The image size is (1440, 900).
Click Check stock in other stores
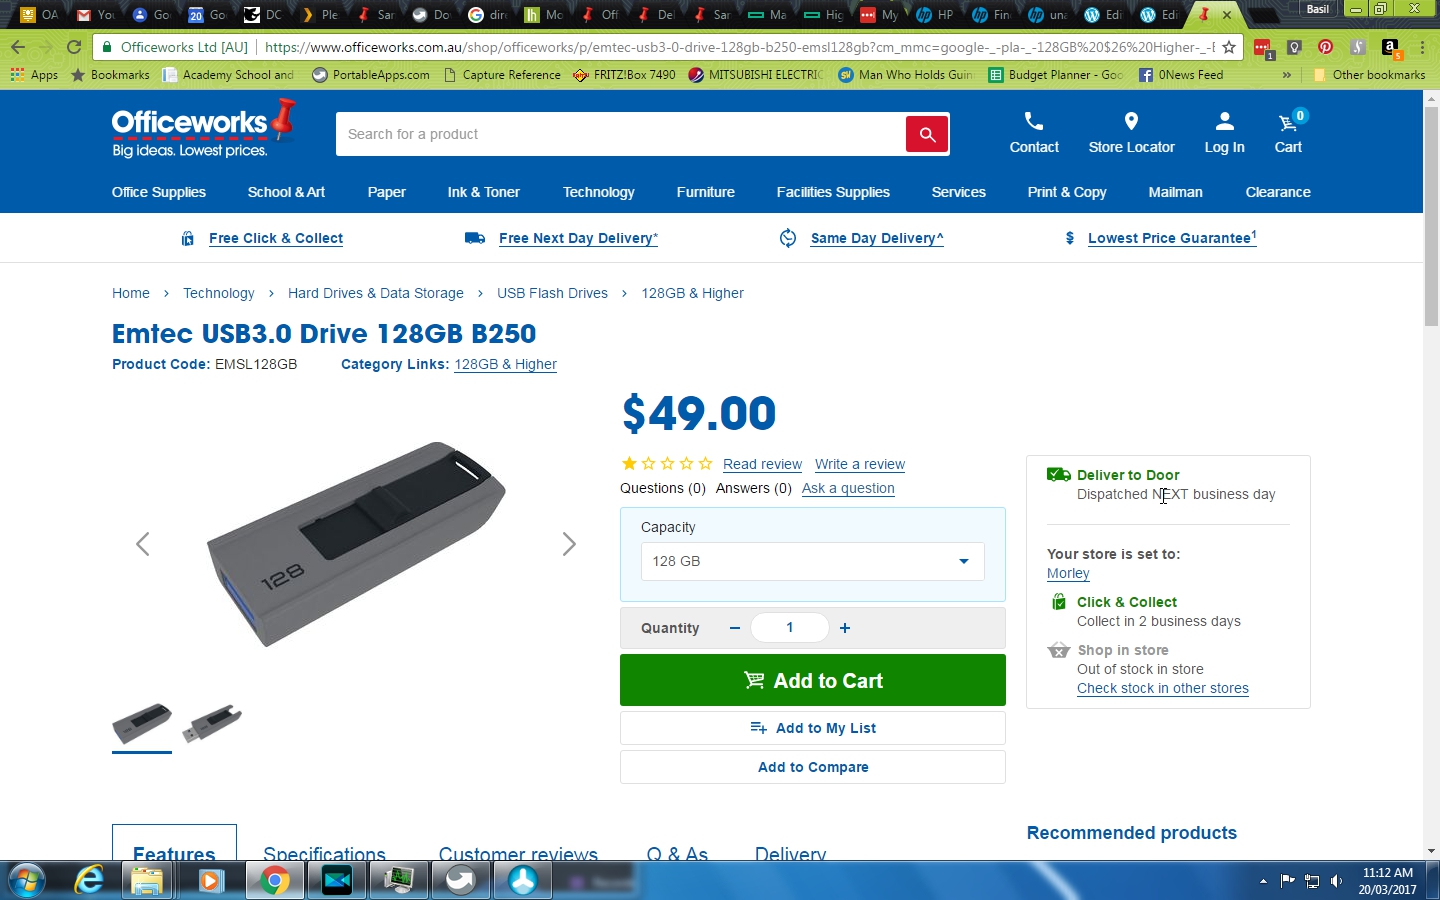coord(1163,688)
